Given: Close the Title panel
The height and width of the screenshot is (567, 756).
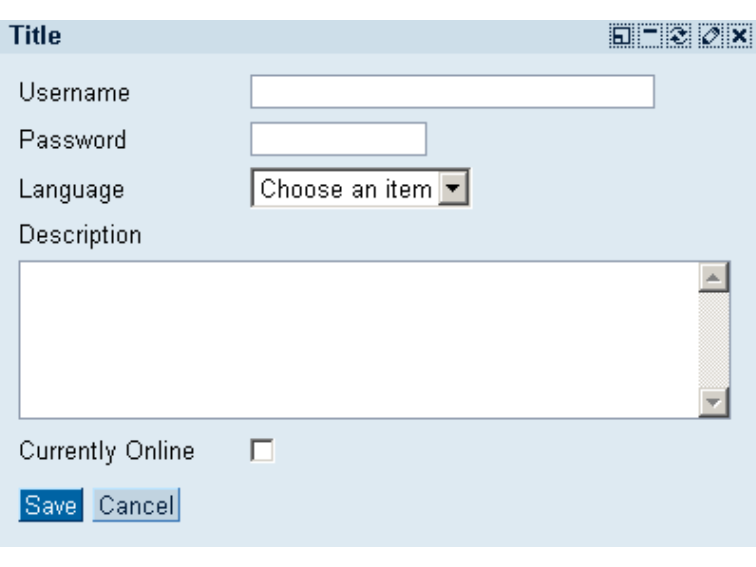Looking at the screenshot, I should pos(738,38).
